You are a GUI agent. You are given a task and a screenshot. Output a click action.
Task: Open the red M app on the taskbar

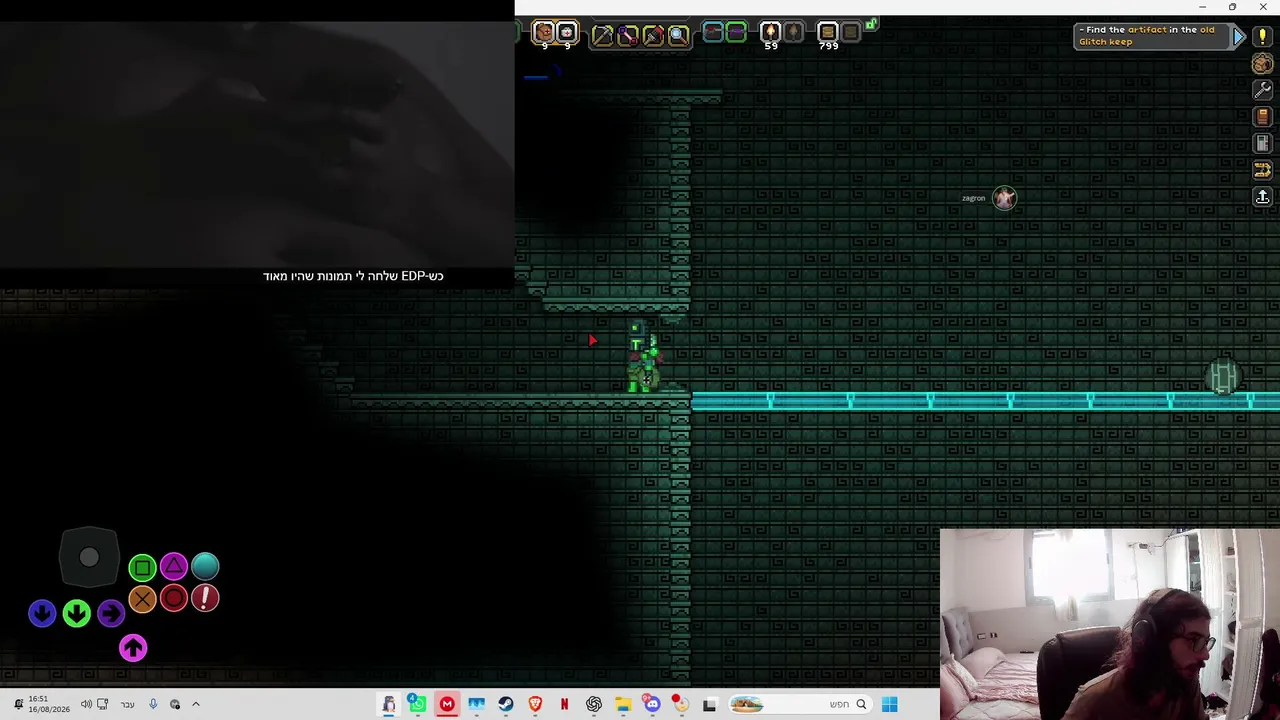pos(447,704)
